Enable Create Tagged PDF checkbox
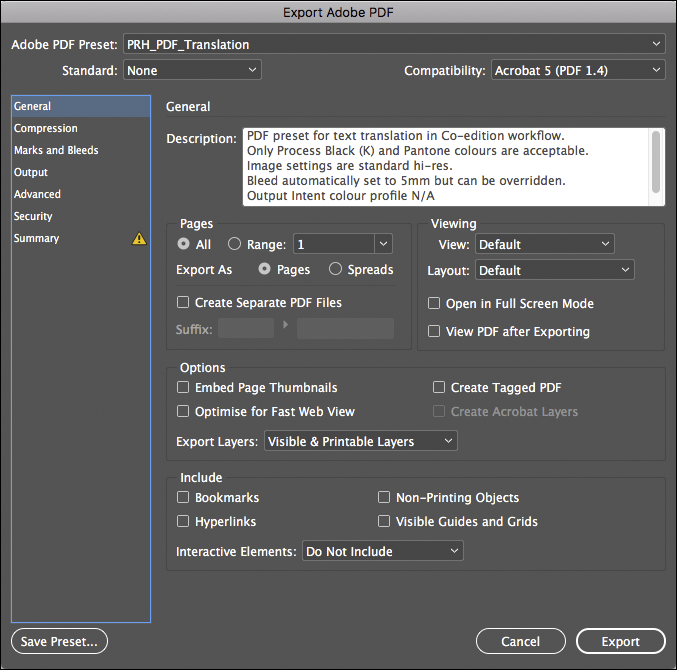677x670 pixels. click(x=439, y=387)
